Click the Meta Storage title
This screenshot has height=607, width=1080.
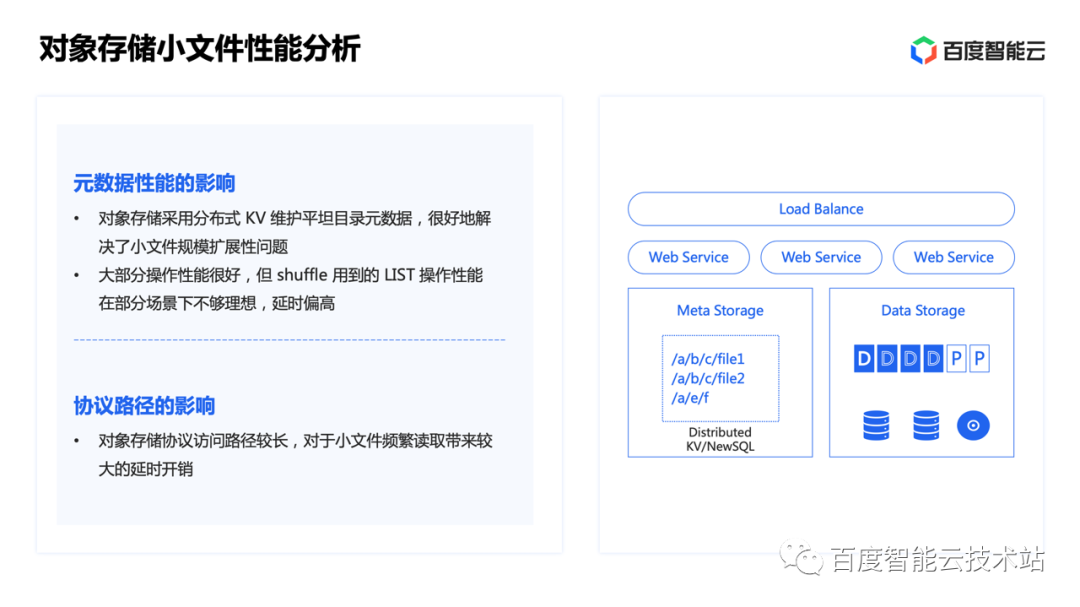(720, 311)
